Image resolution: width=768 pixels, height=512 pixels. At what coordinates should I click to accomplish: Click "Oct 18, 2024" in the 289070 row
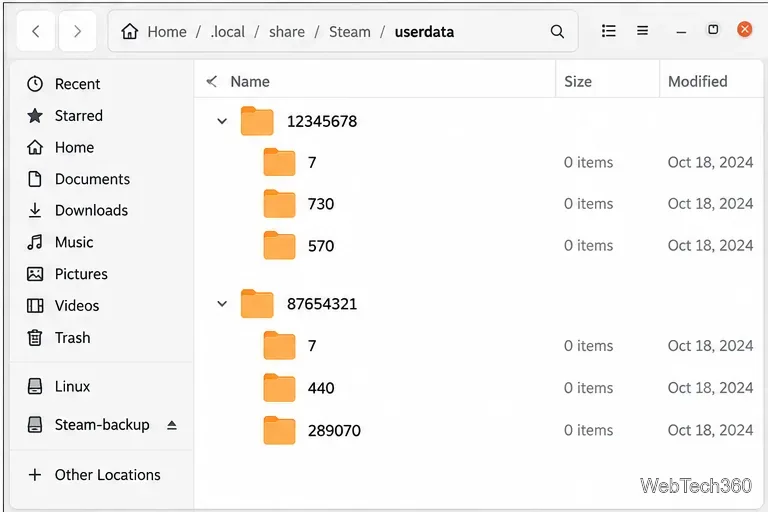[x=710, y=430]
